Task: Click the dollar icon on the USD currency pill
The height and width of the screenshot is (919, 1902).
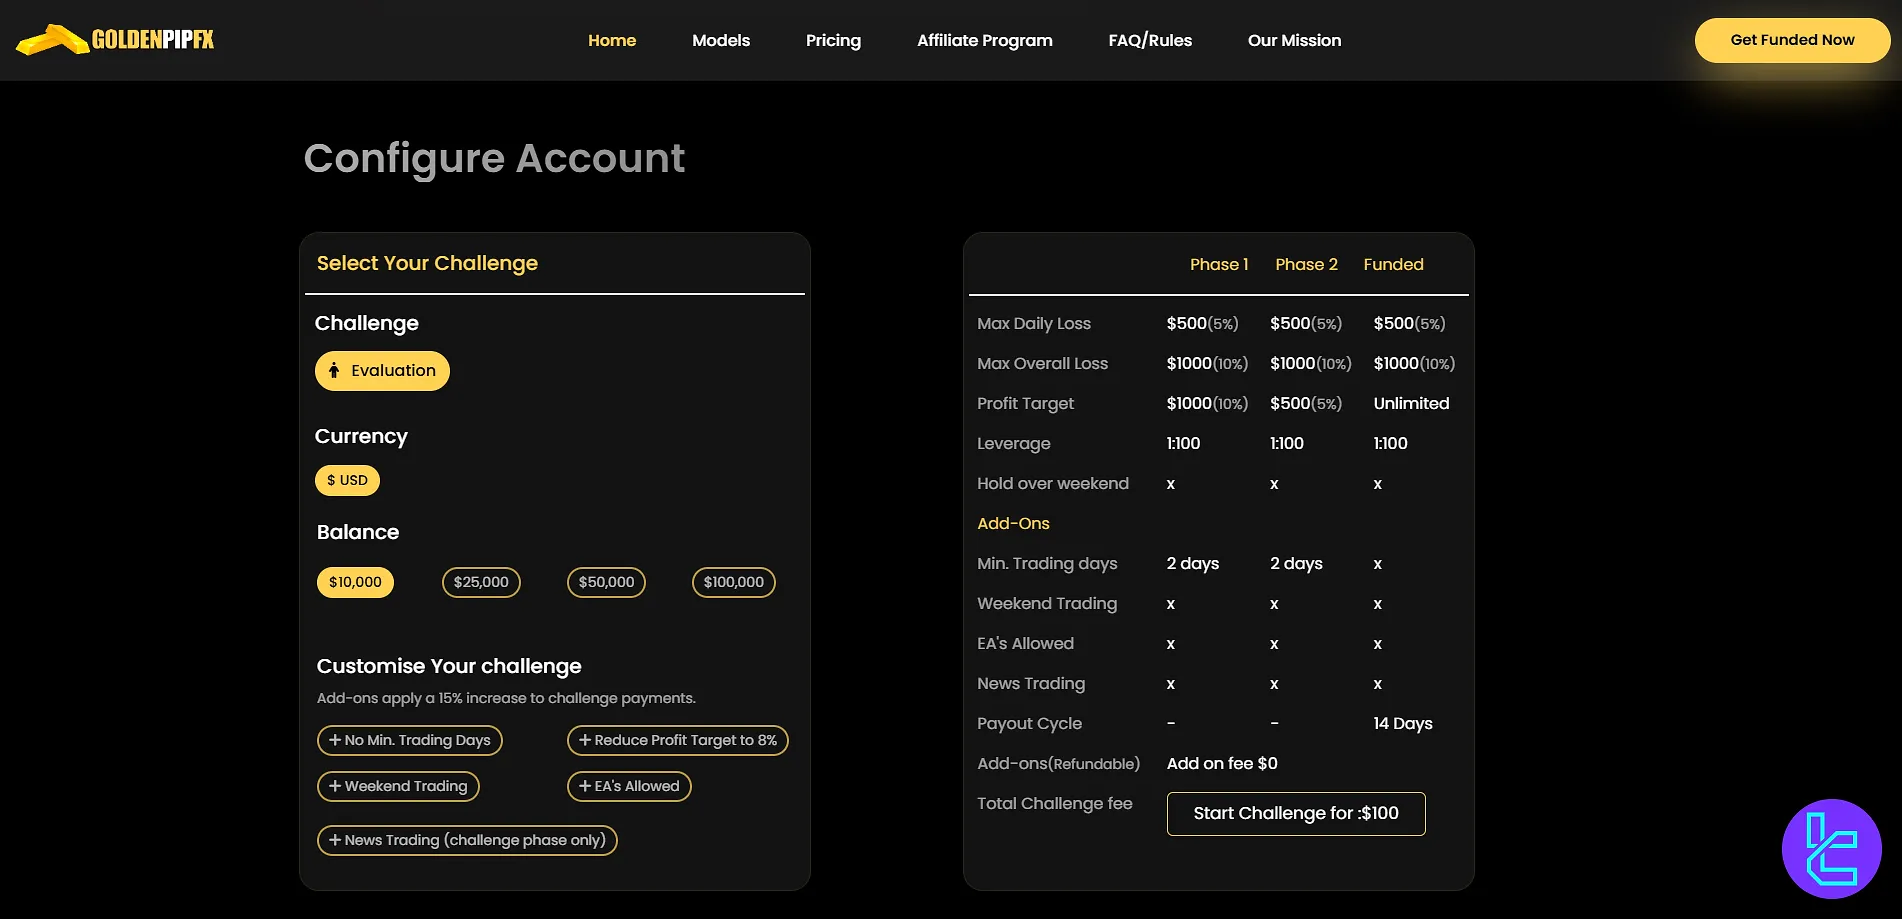Action: click(330, 480)
